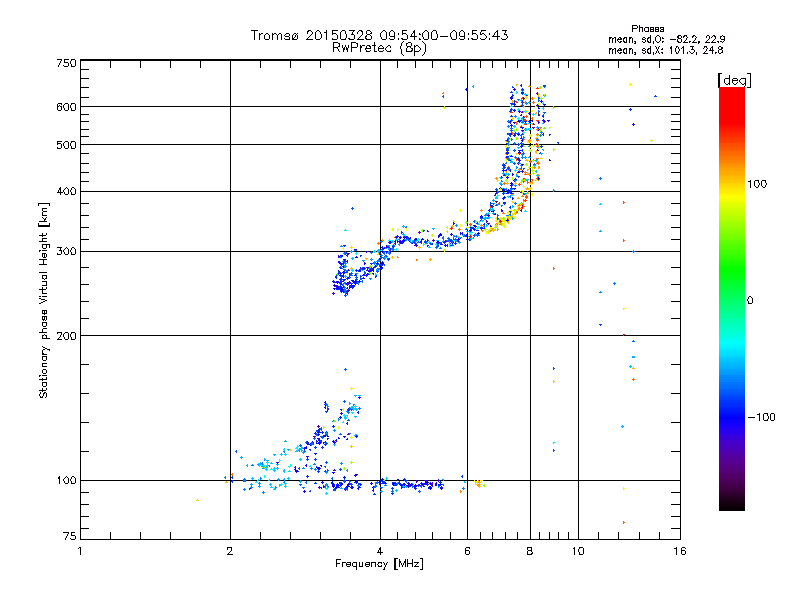Click the mean, sd,X statistics line
This screenshot has width=800, height=600.
[651, 49]
